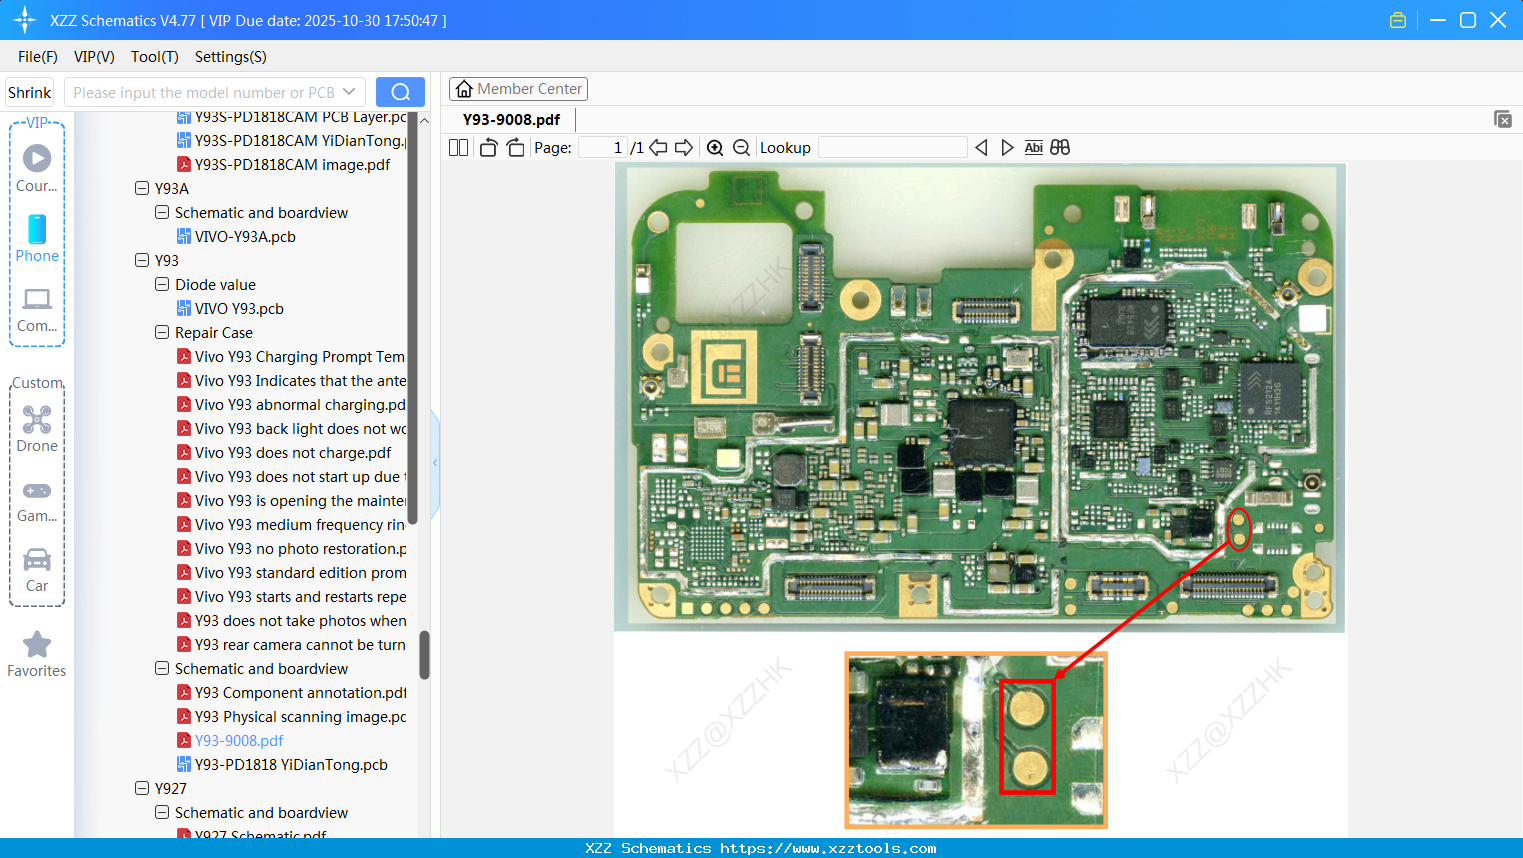
Task: Collapse the Repair Case folder
Action: point(162,332)
